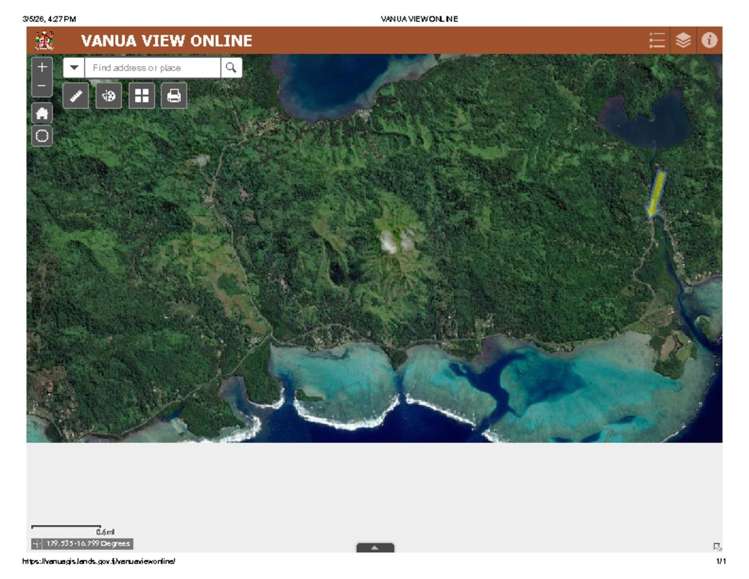Image resolution: width=749 pixels, height=579 pixels.
Task: Expand the attribute table bottom arrow
Action: coord(375,547)
